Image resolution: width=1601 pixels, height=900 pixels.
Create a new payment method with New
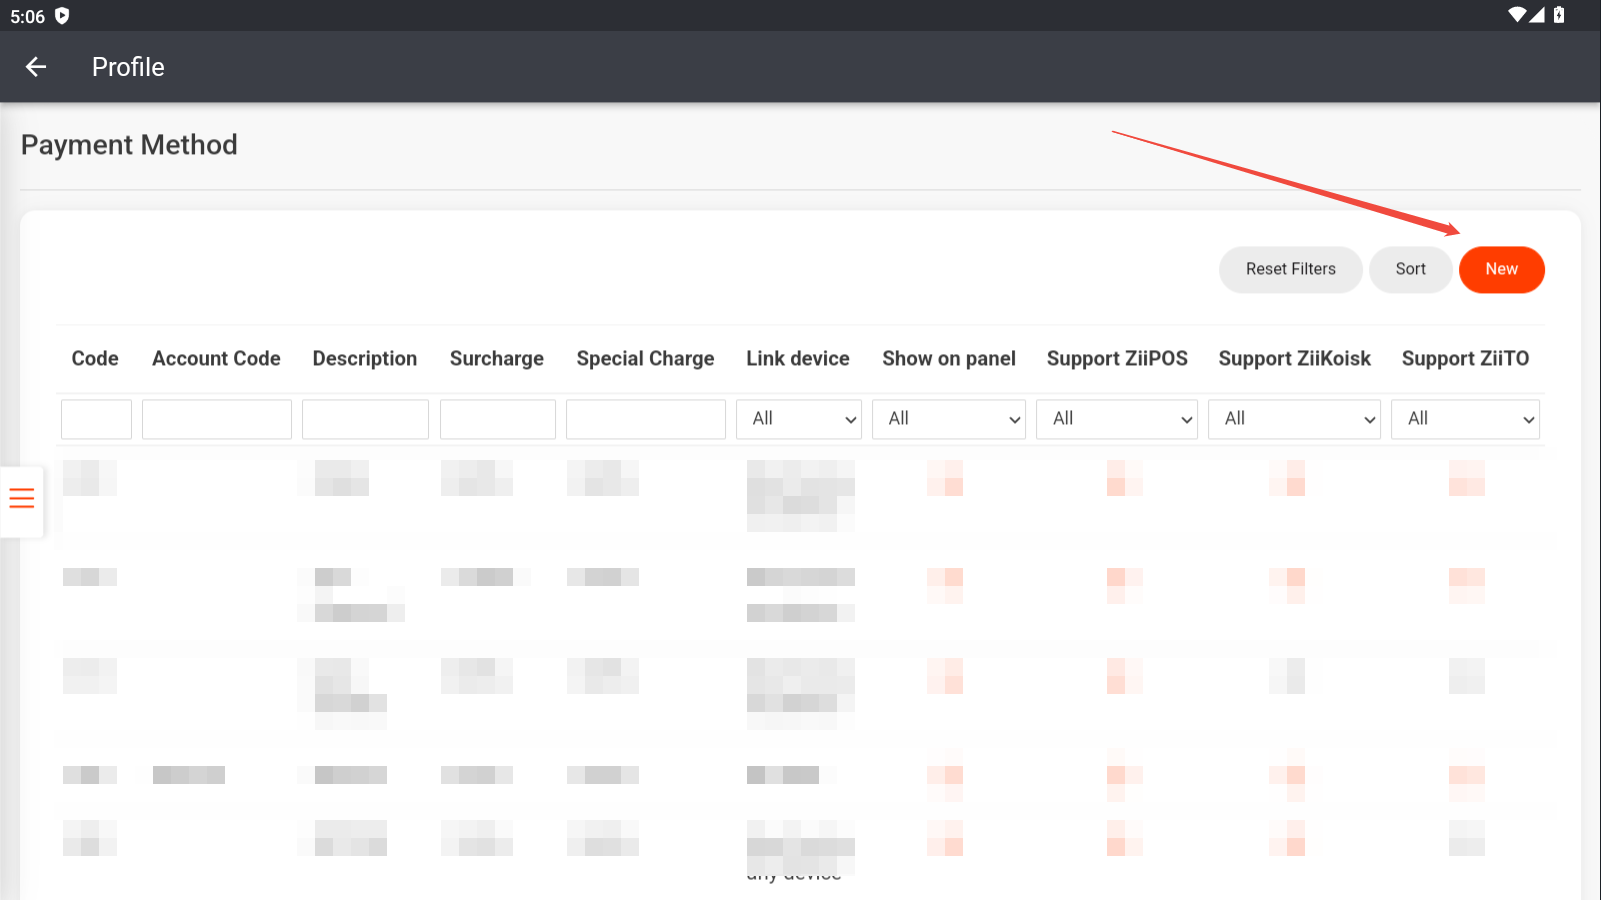pos(1501,269)
